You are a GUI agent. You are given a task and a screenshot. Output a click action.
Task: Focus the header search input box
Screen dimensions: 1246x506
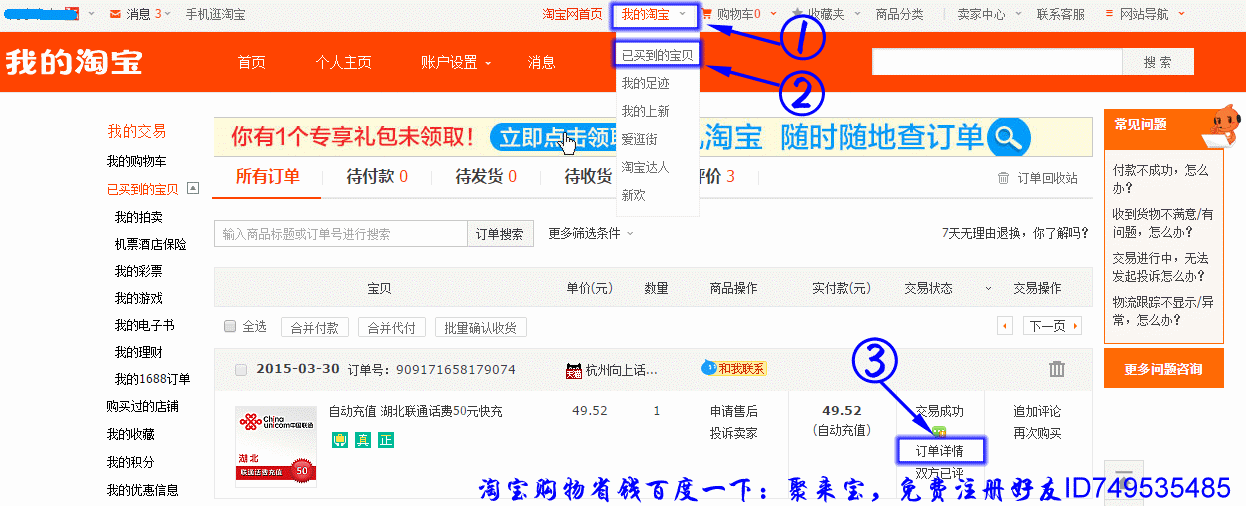click(x=996, y=62)
